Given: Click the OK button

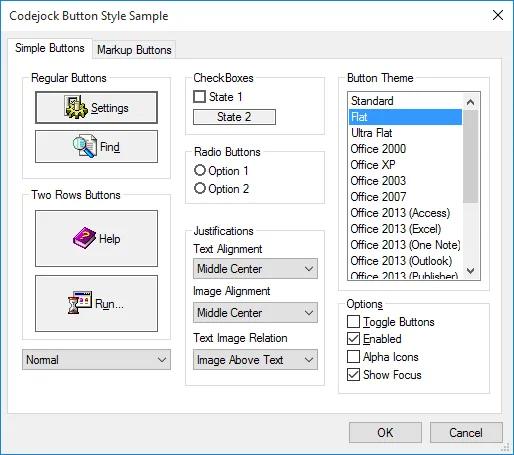Looking at the screenshot, I should pos(385,432).
